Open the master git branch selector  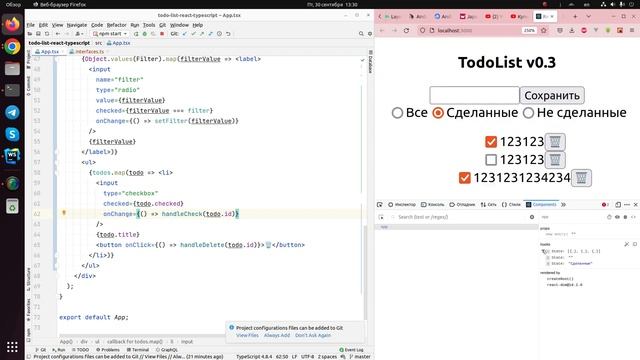coord(360,356)
